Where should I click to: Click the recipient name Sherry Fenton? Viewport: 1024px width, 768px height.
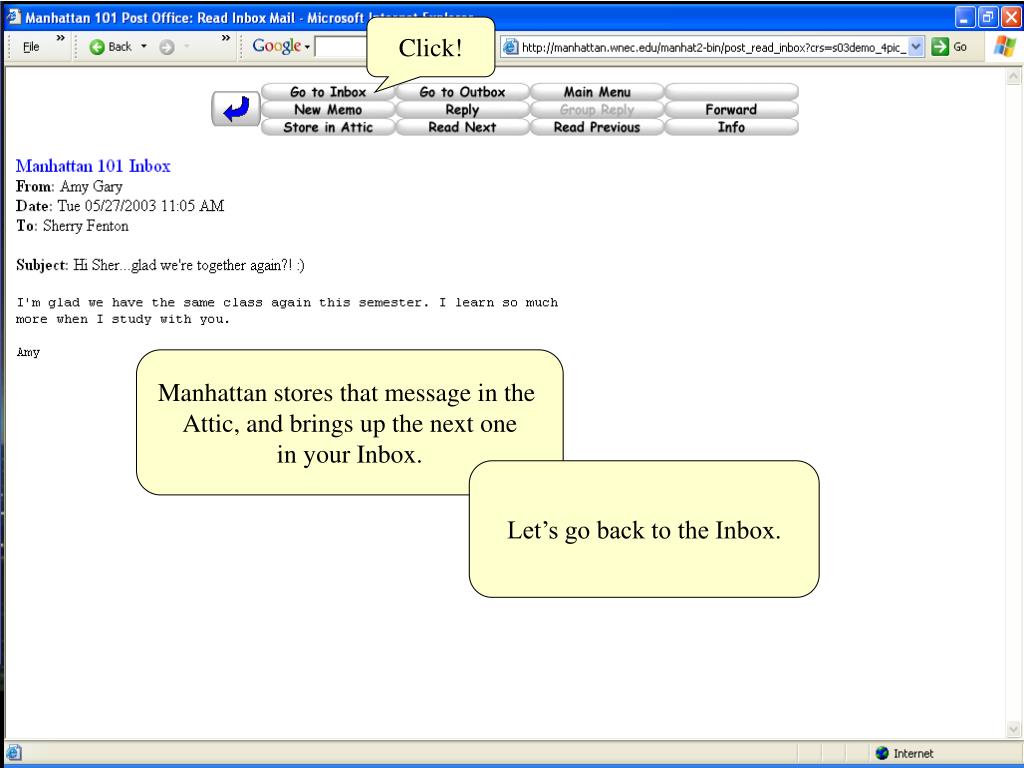(x=86, y=226)
